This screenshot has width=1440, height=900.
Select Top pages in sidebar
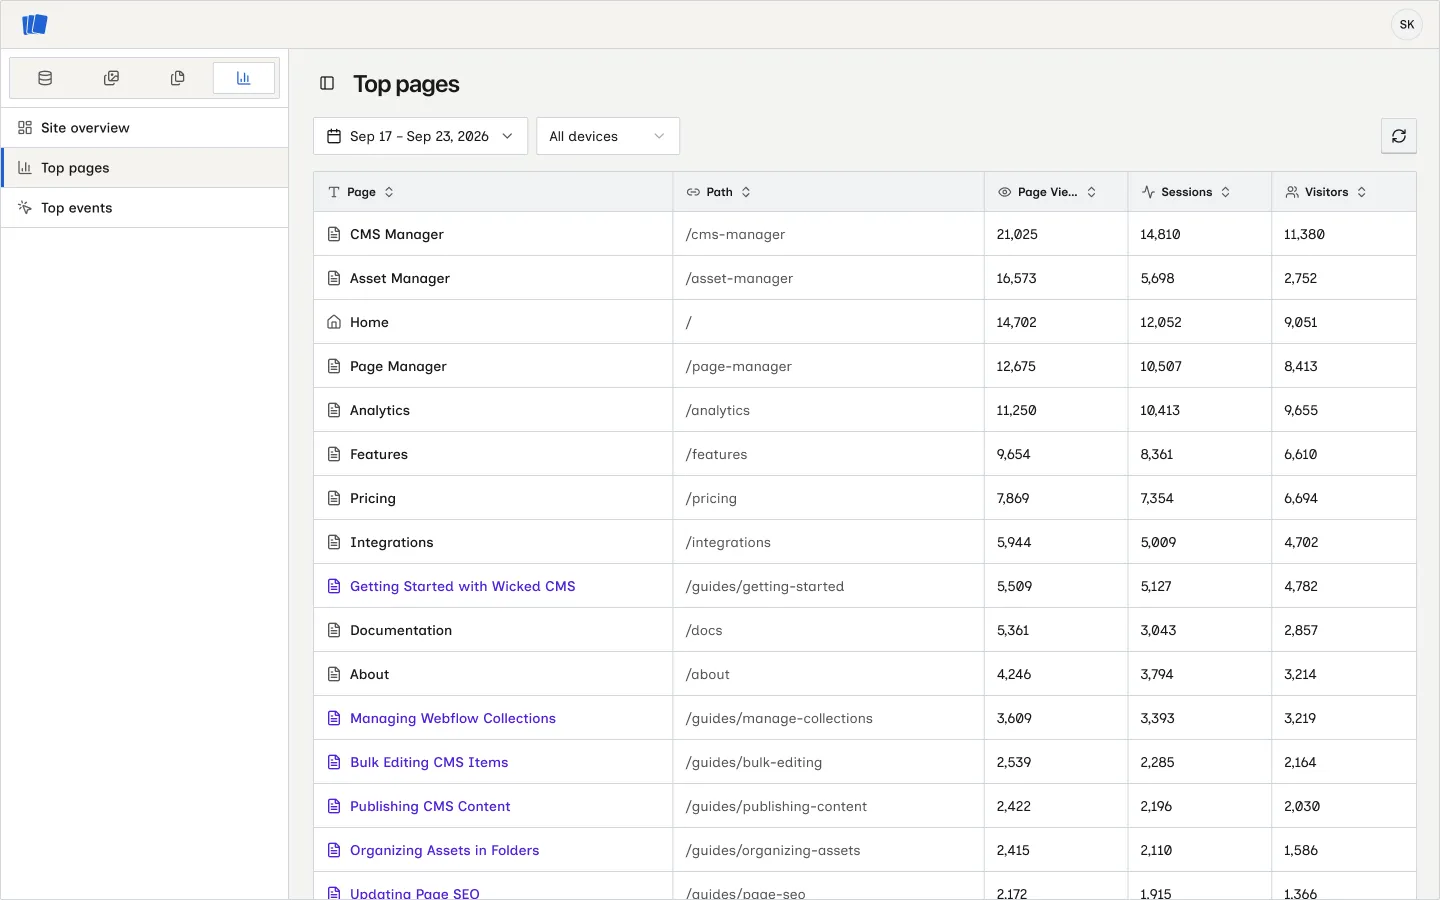pos(145,168)
